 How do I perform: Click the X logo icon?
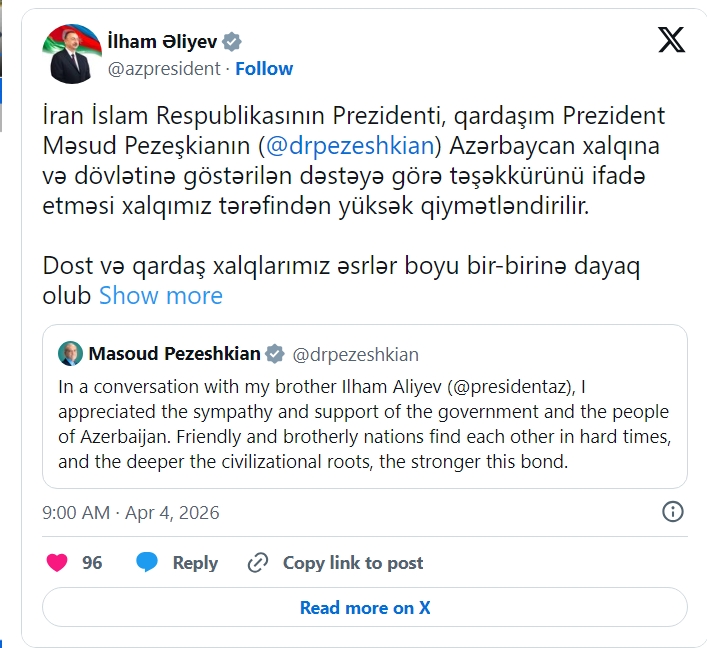672,41
